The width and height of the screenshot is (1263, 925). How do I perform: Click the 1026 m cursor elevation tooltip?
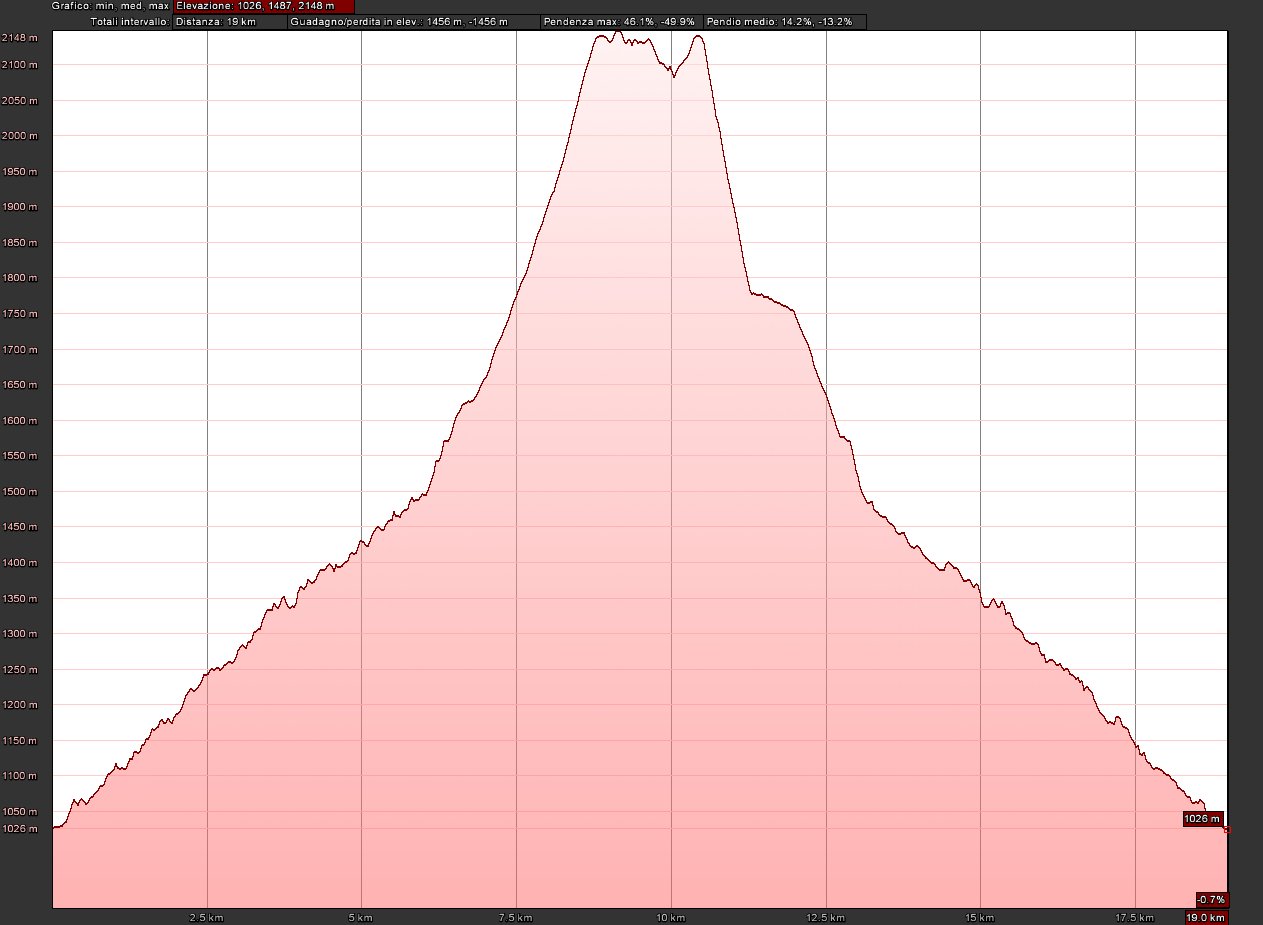1202,819
